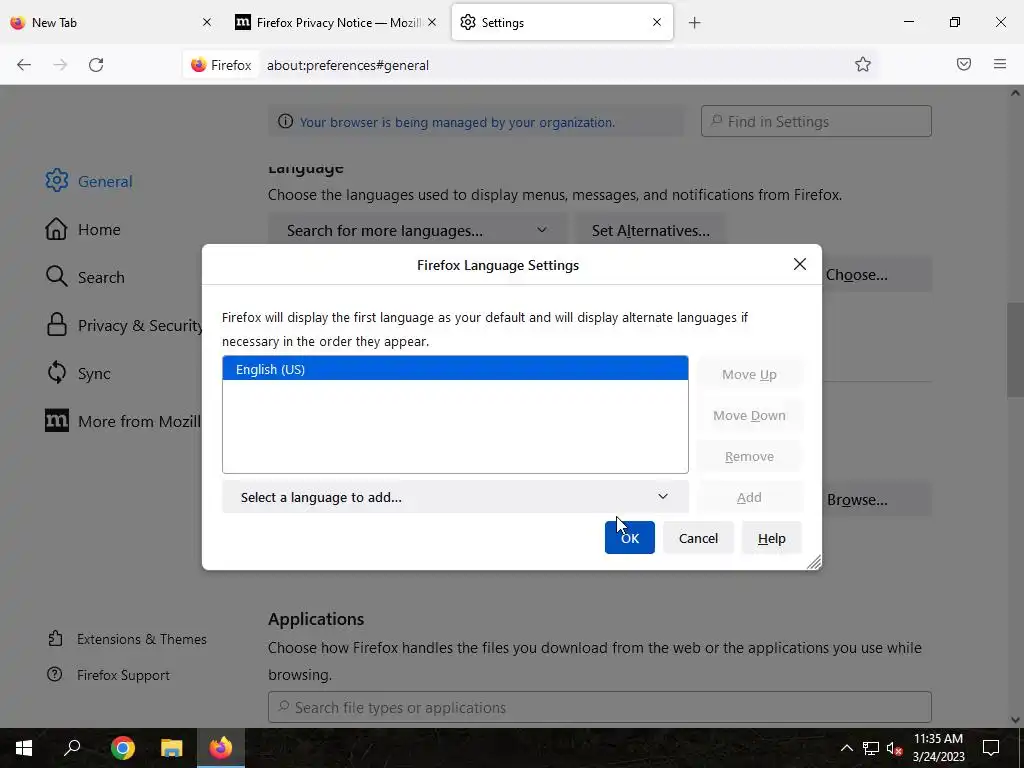This screenshot has height=768, width=1024.
Task: Close the Firefox Language Settings dialog
Action: 799,264
